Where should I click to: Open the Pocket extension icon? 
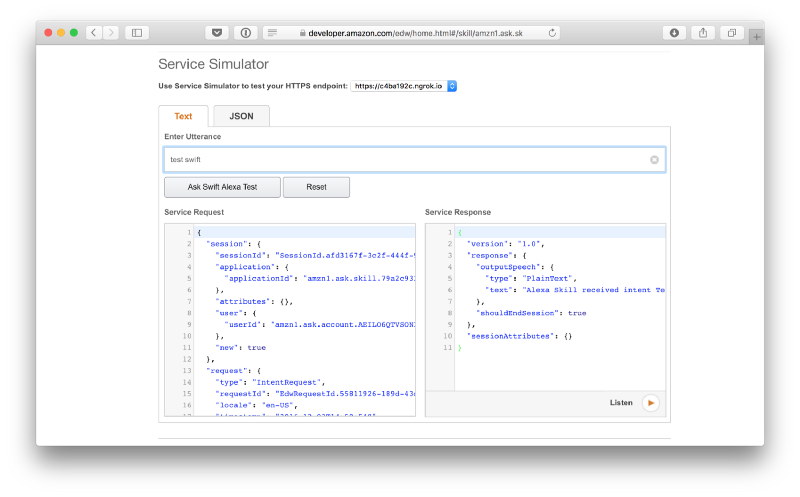point(217,33)
